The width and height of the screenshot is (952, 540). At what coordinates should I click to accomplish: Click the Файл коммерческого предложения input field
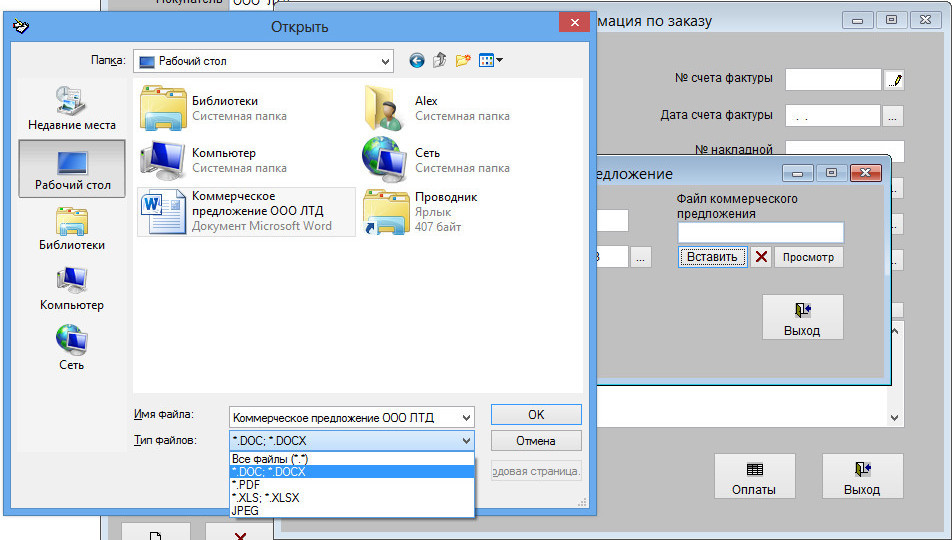click(x=761, y=233)
